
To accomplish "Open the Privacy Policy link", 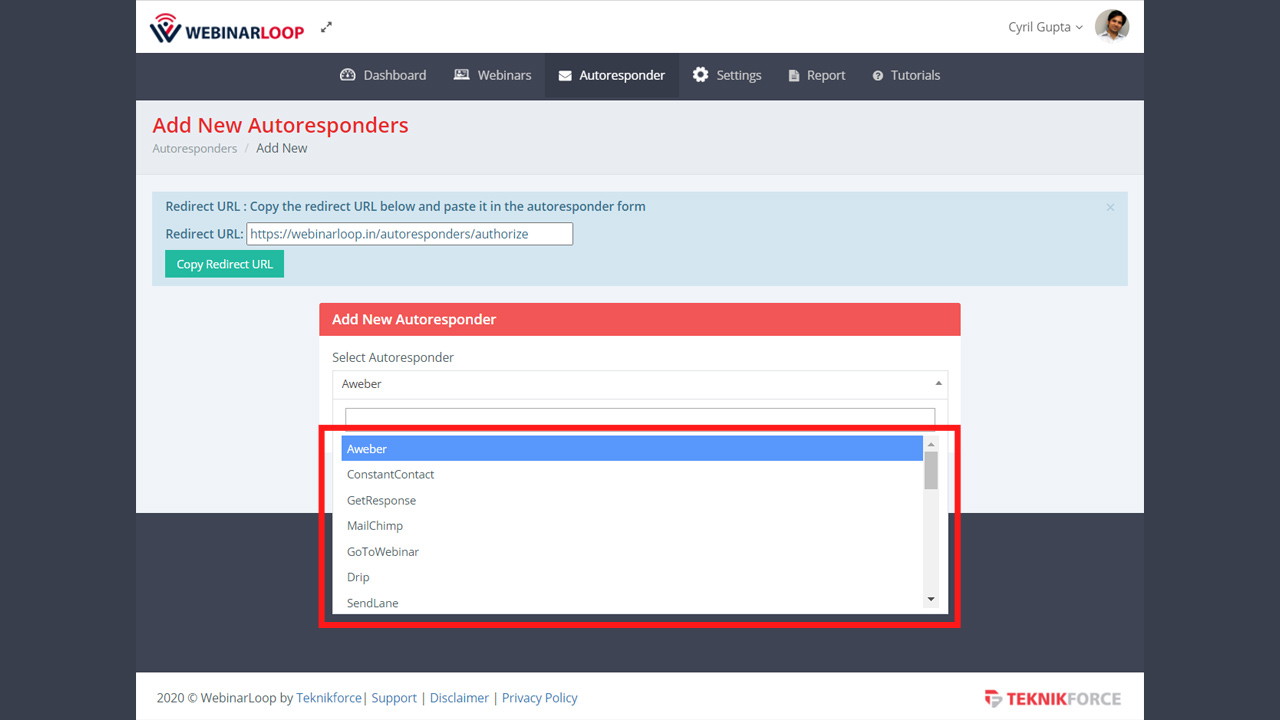I will click(539, 698).
